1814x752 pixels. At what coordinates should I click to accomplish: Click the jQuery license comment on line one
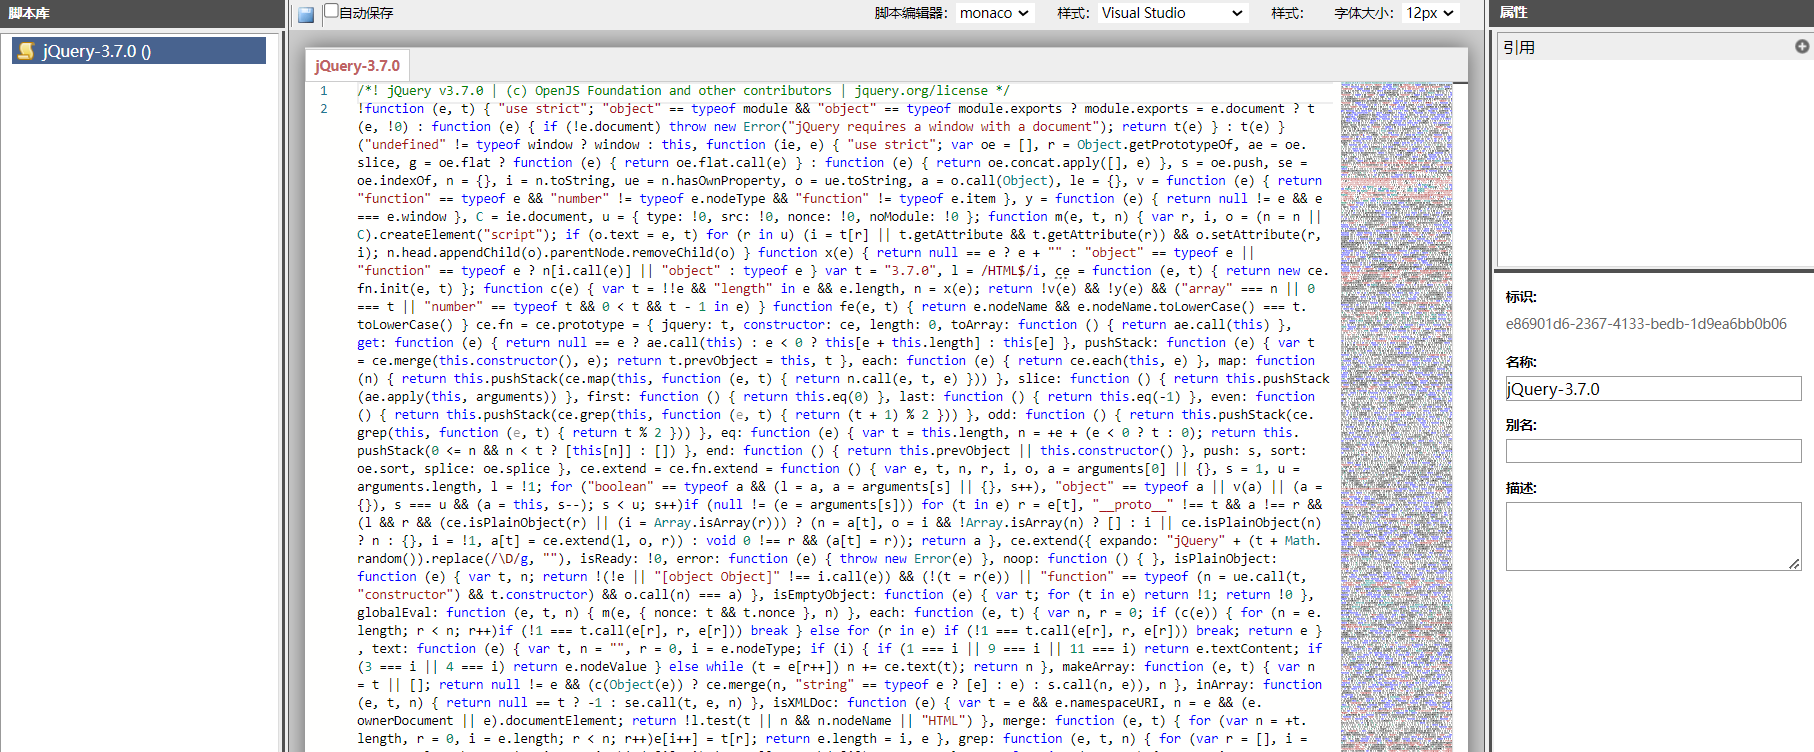pyautogui.click(x=683, y=91)
